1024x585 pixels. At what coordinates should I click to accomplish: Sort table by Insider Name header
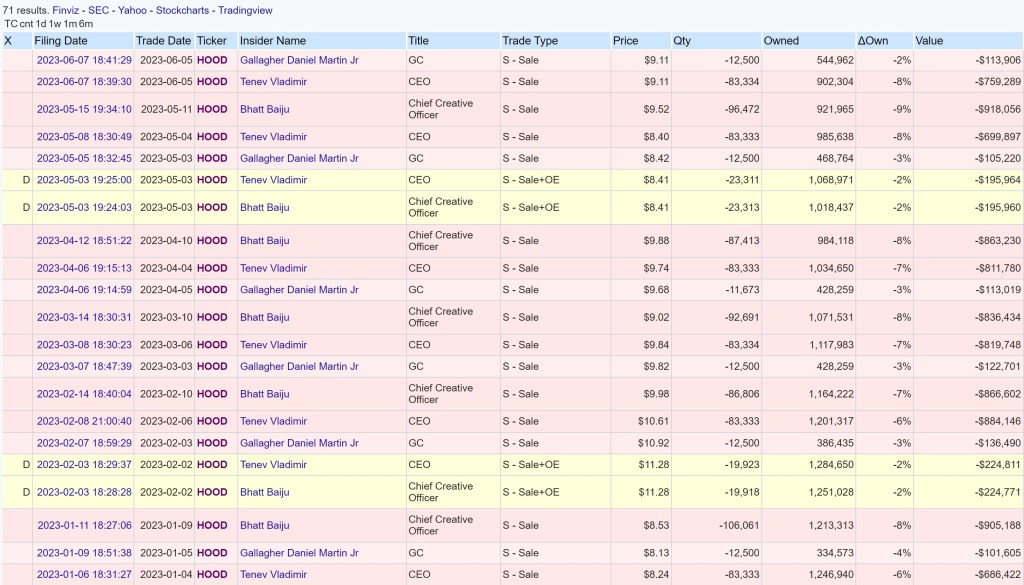[272, 40]
